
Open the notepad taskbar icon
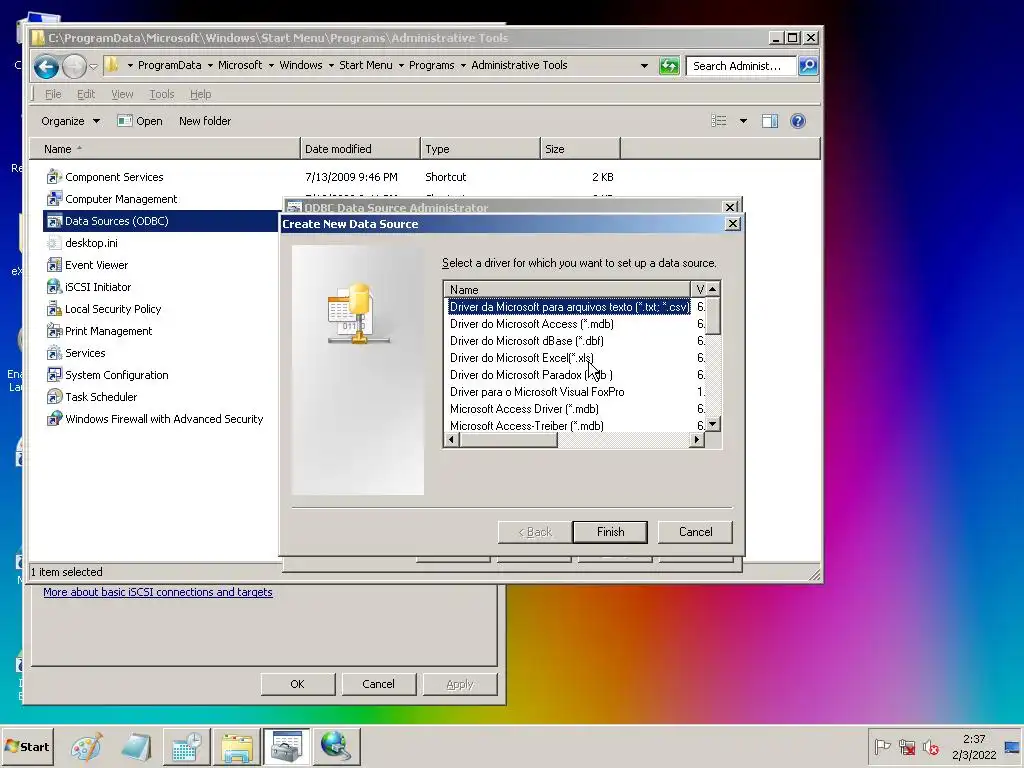point(136,746)
